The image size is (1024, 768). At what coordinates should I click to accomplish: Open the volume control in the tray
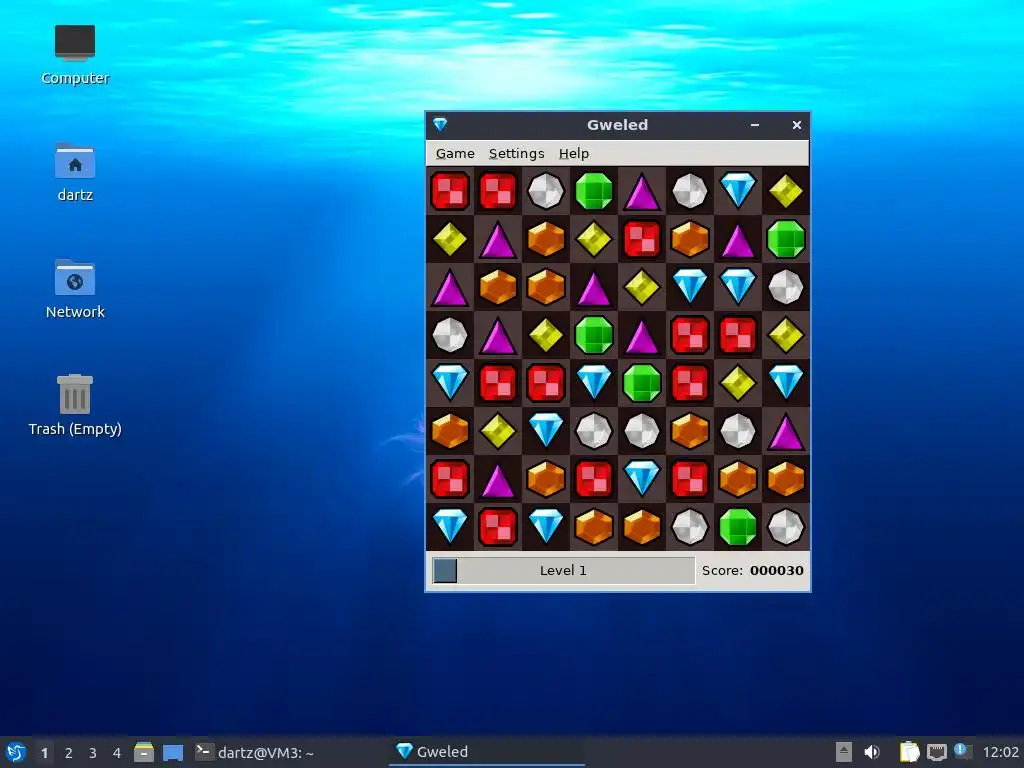(x=872, y=752)
